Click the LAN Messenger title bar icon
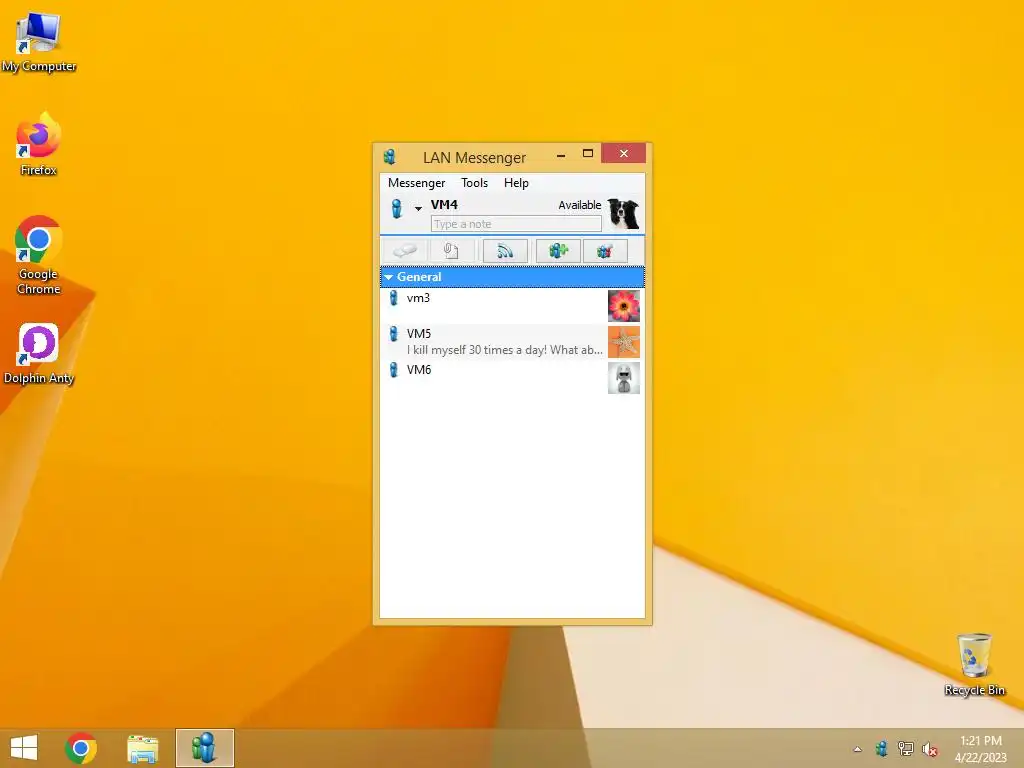Viewport: 1024px width, 768px height. (x=391, y=157)
